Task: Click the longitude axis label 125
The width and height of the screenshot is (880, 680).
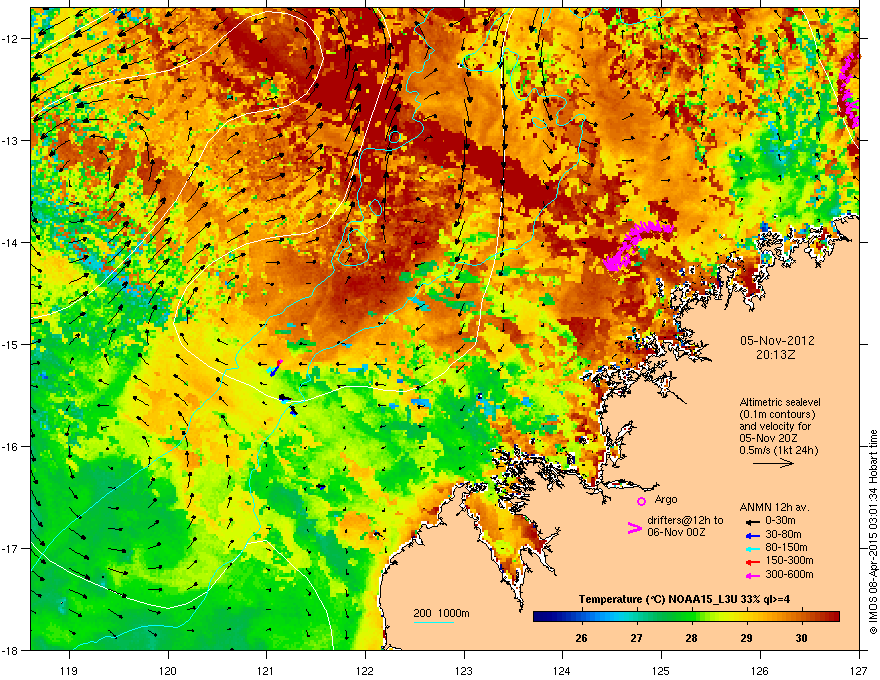Action: 661,670
